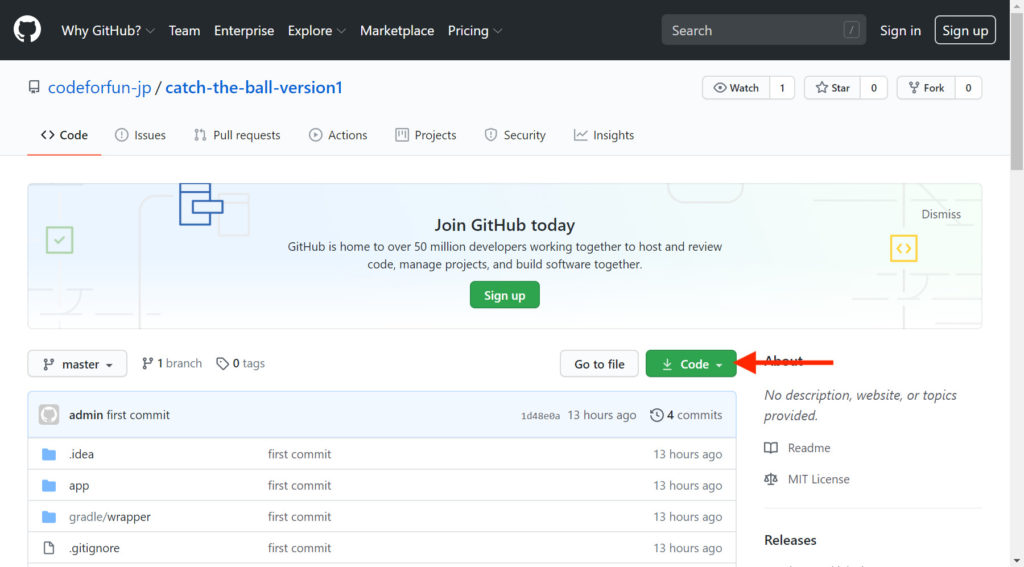Open the Why GitHub? dropdown menu
This screenshot has height=567, width=1024.
click(x=108, y=31)
